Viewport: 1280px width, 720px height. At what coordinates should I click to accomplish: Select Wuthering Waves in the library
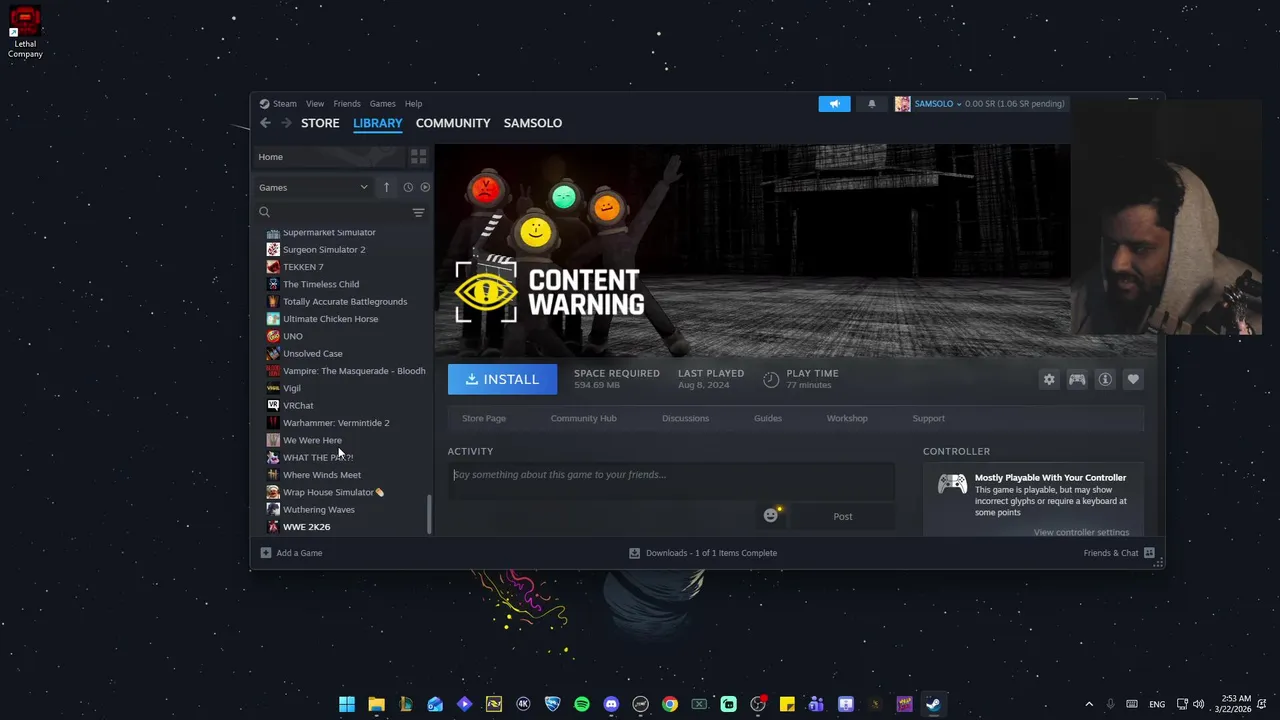click(318, 510)
